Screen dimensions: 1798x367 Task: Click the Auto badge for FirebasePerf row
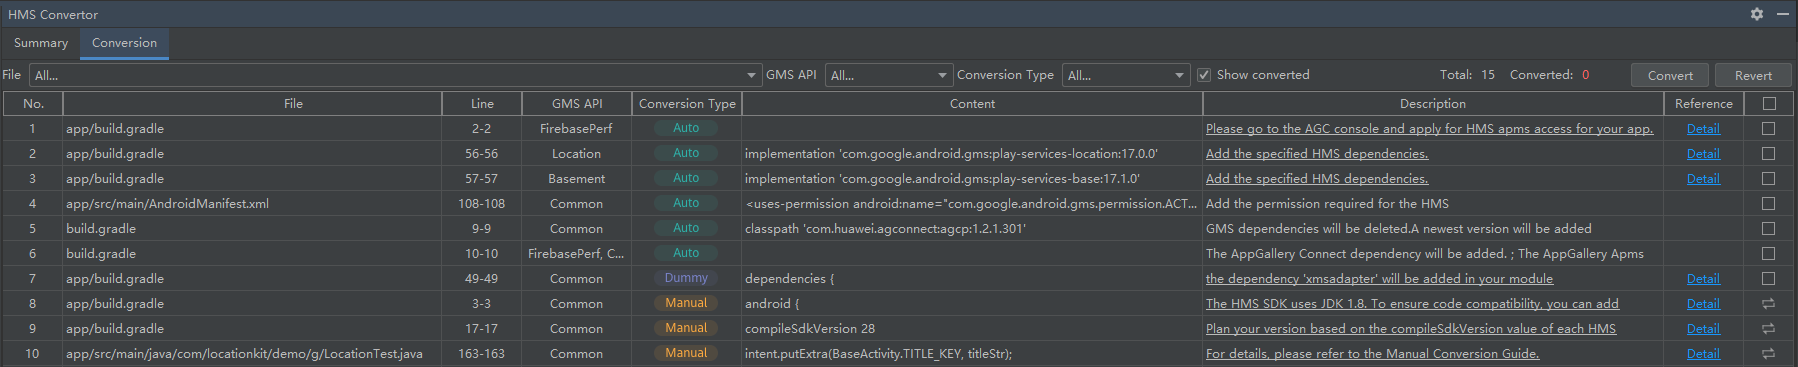[686, 128]
